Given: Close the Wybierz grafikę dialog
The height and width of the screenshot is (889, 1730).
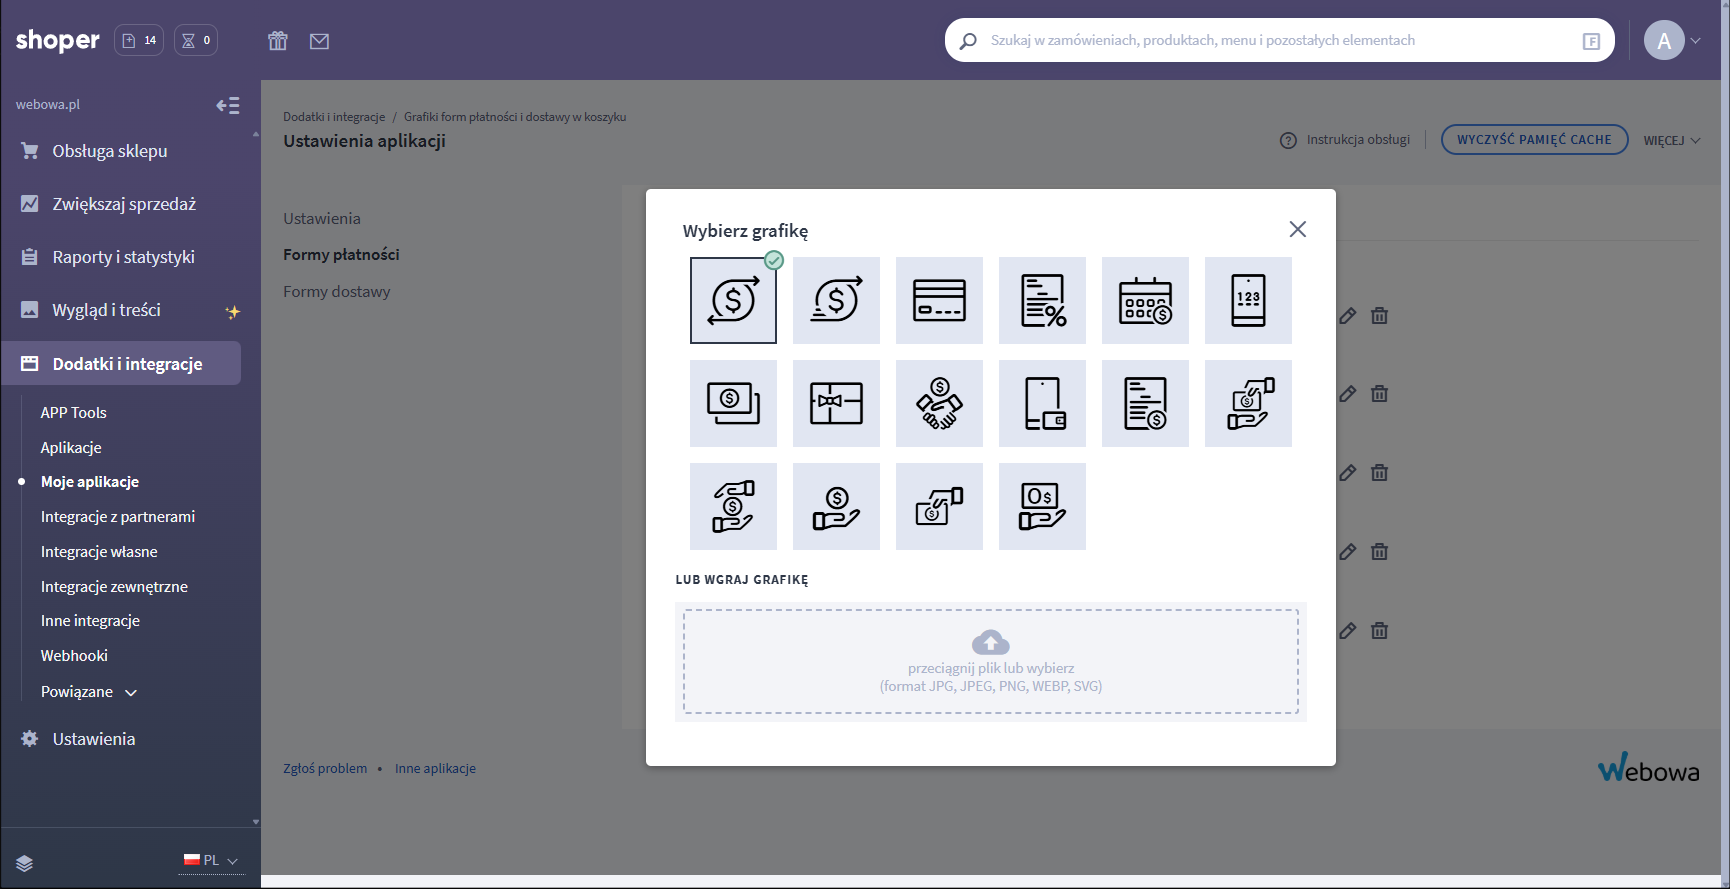Looking at the screenshot, I should tap(1297, 229).
